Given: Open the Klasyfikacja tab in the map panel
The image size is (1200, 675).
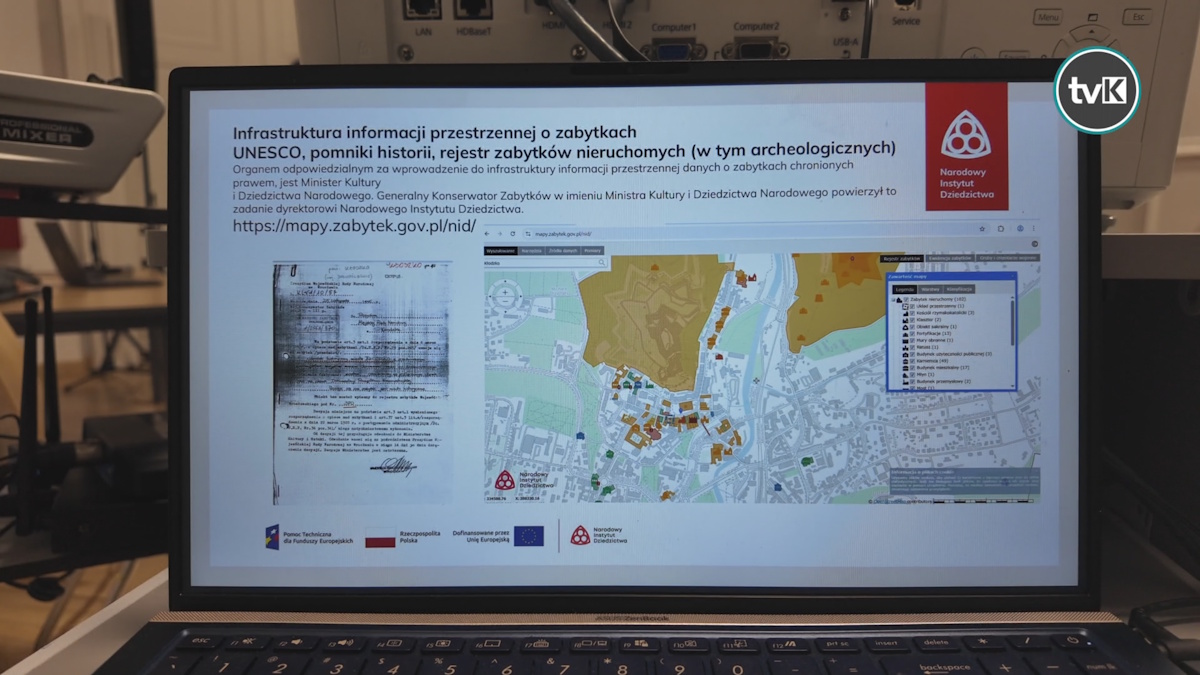Looking at the screenshot, I should click(x=959, y=289).
